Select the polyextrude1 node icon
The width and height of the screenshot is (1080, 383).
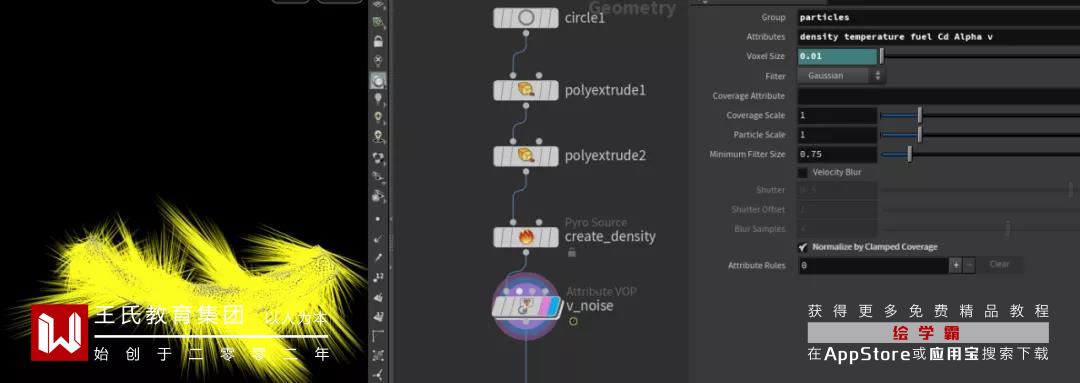click(x=526, y=90)
